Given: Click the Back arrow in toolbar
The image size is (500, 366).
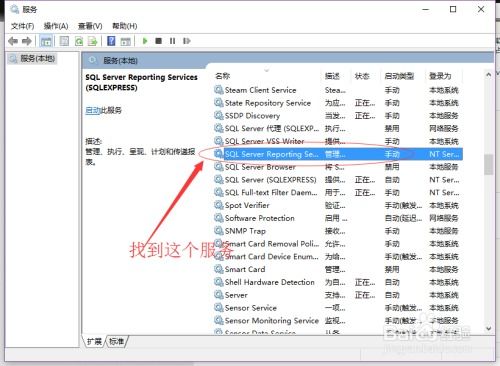Looking at the screenshot, I should pyautogui.click(x=13, y=41).
